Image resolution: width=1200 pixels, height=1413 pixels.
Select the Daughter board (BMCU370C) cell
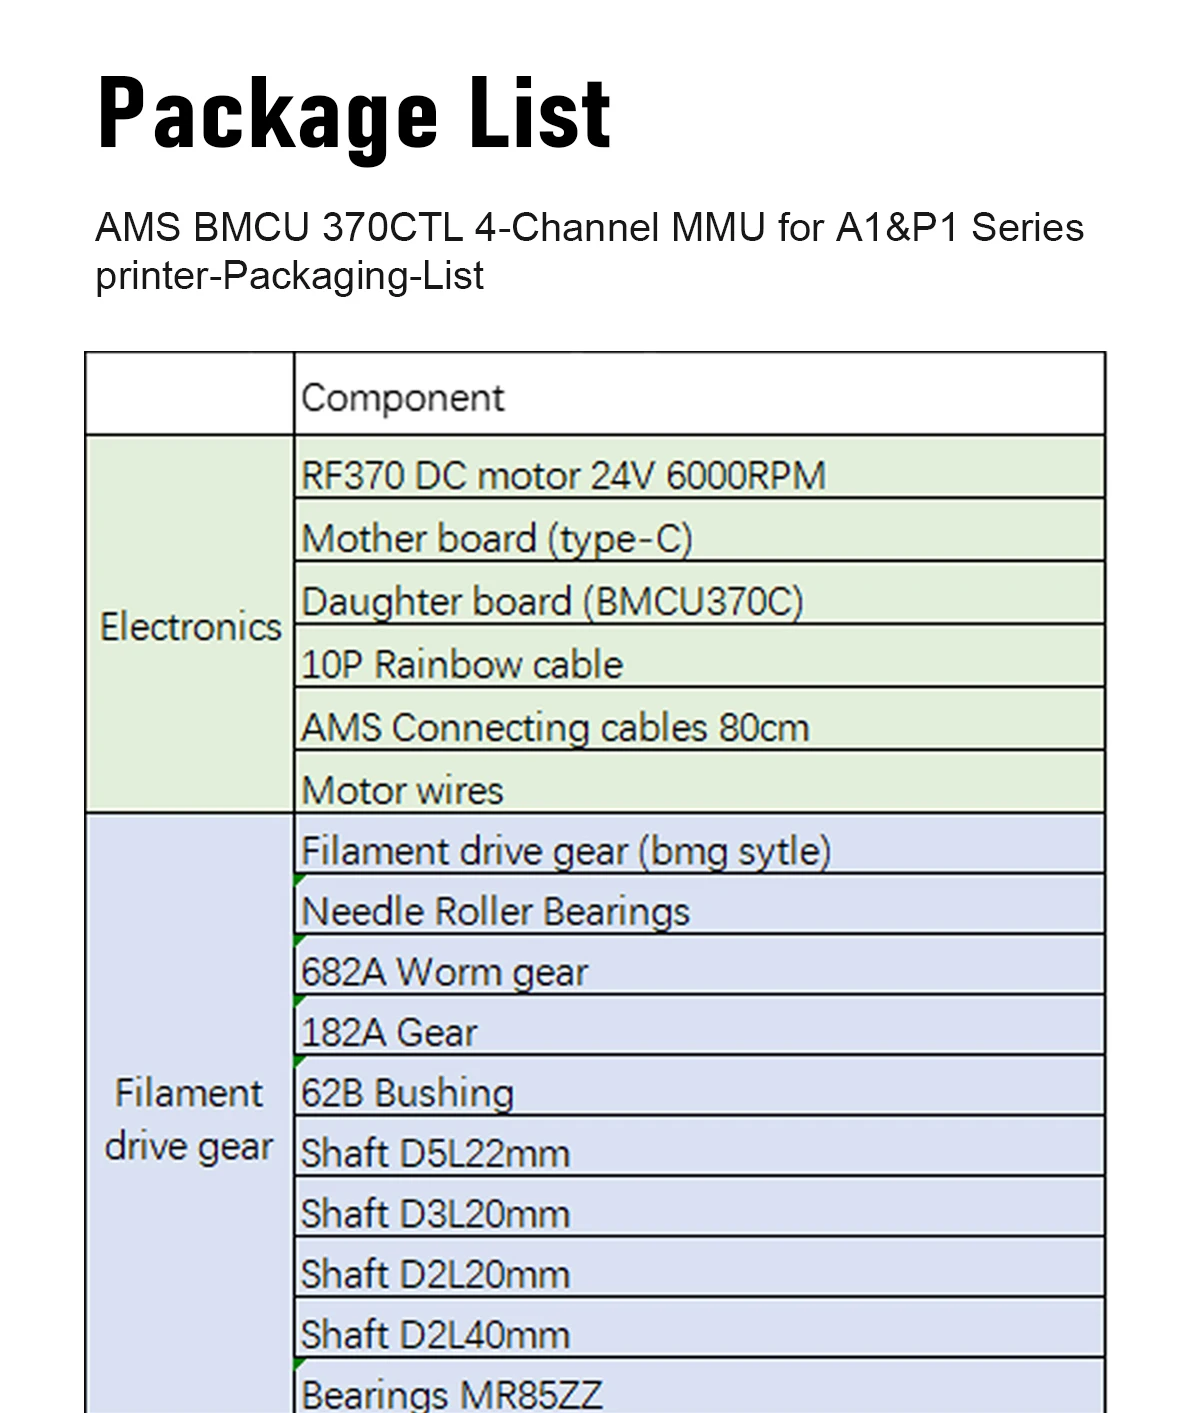pyautogui.click(x=699, y=593)
